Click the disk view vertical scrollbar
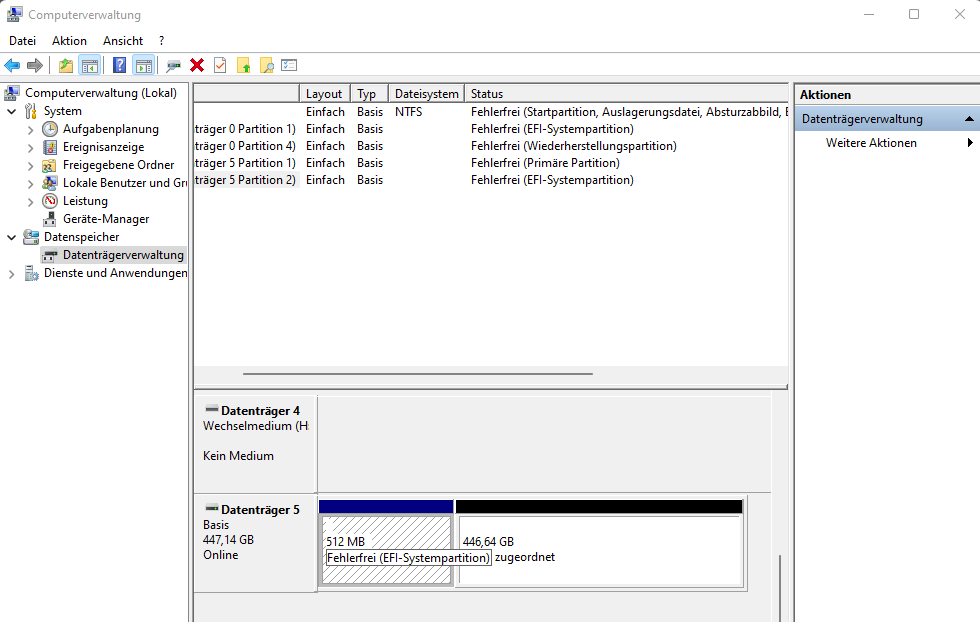The height and width of the screenshot is (622, 980). (779, 588)
